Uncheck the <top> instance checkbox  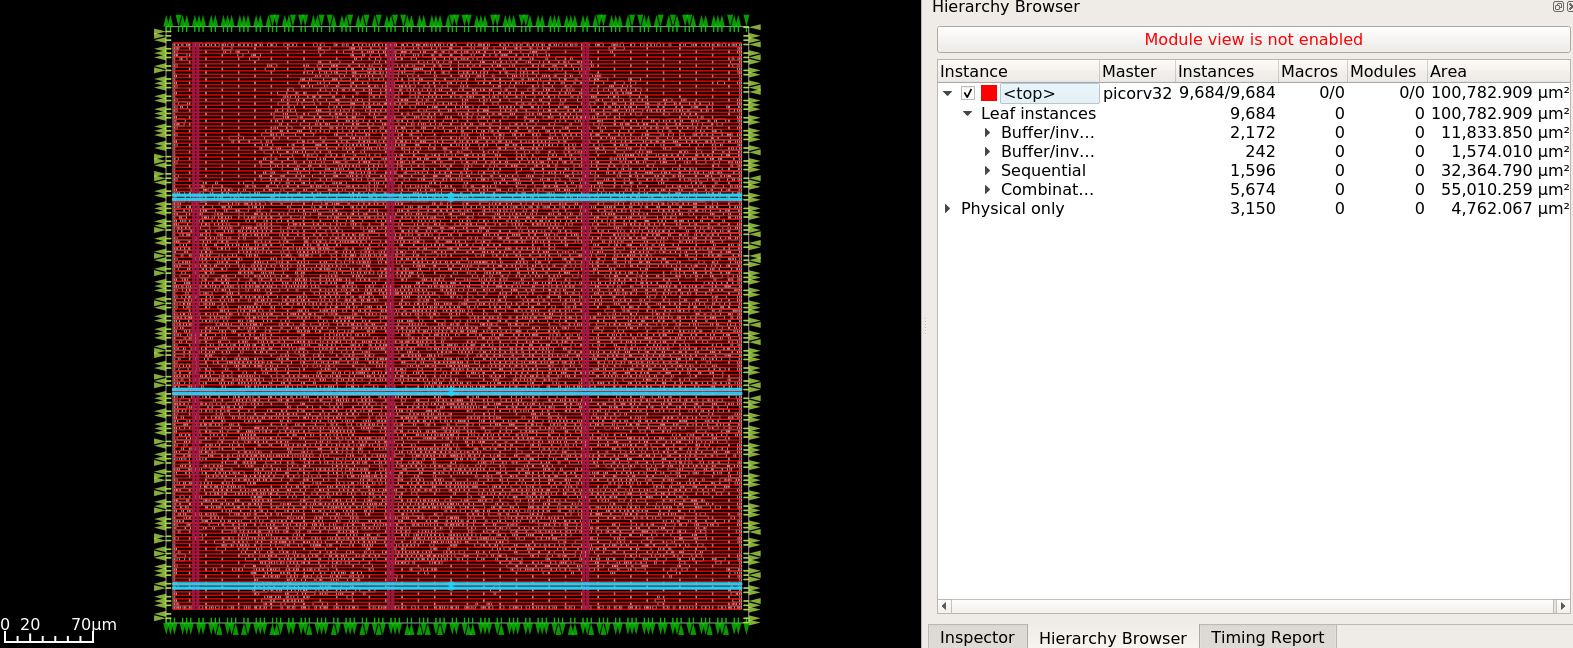click(968, 93)
